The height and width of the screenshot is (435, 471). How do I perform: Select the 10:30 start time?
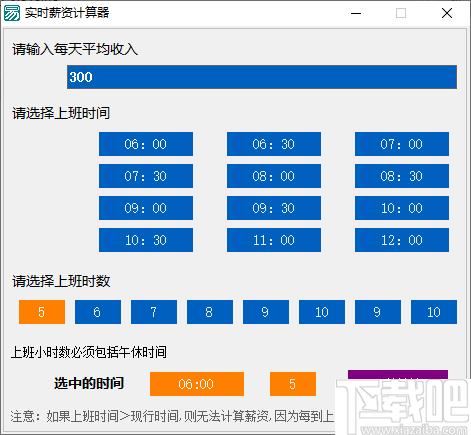click(146, 240)
